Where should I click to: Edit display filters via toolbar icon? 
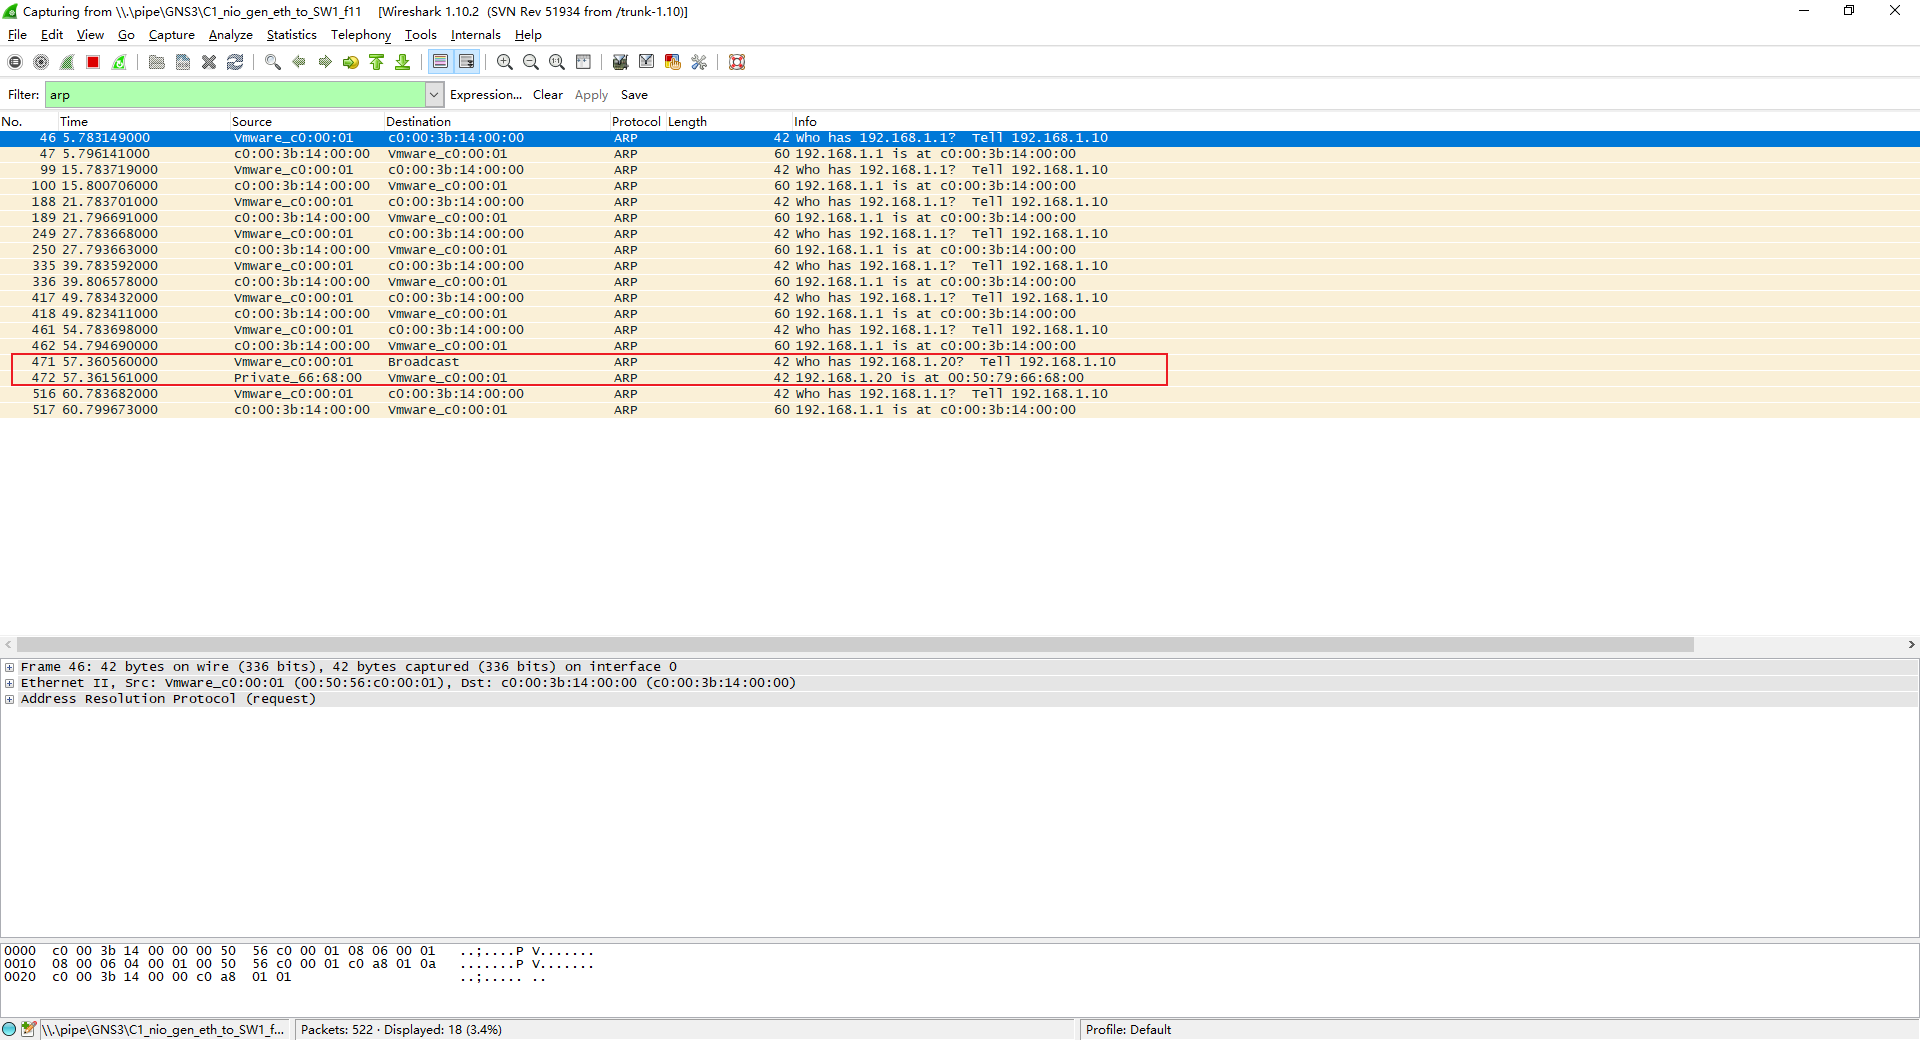tap(647, 62)
